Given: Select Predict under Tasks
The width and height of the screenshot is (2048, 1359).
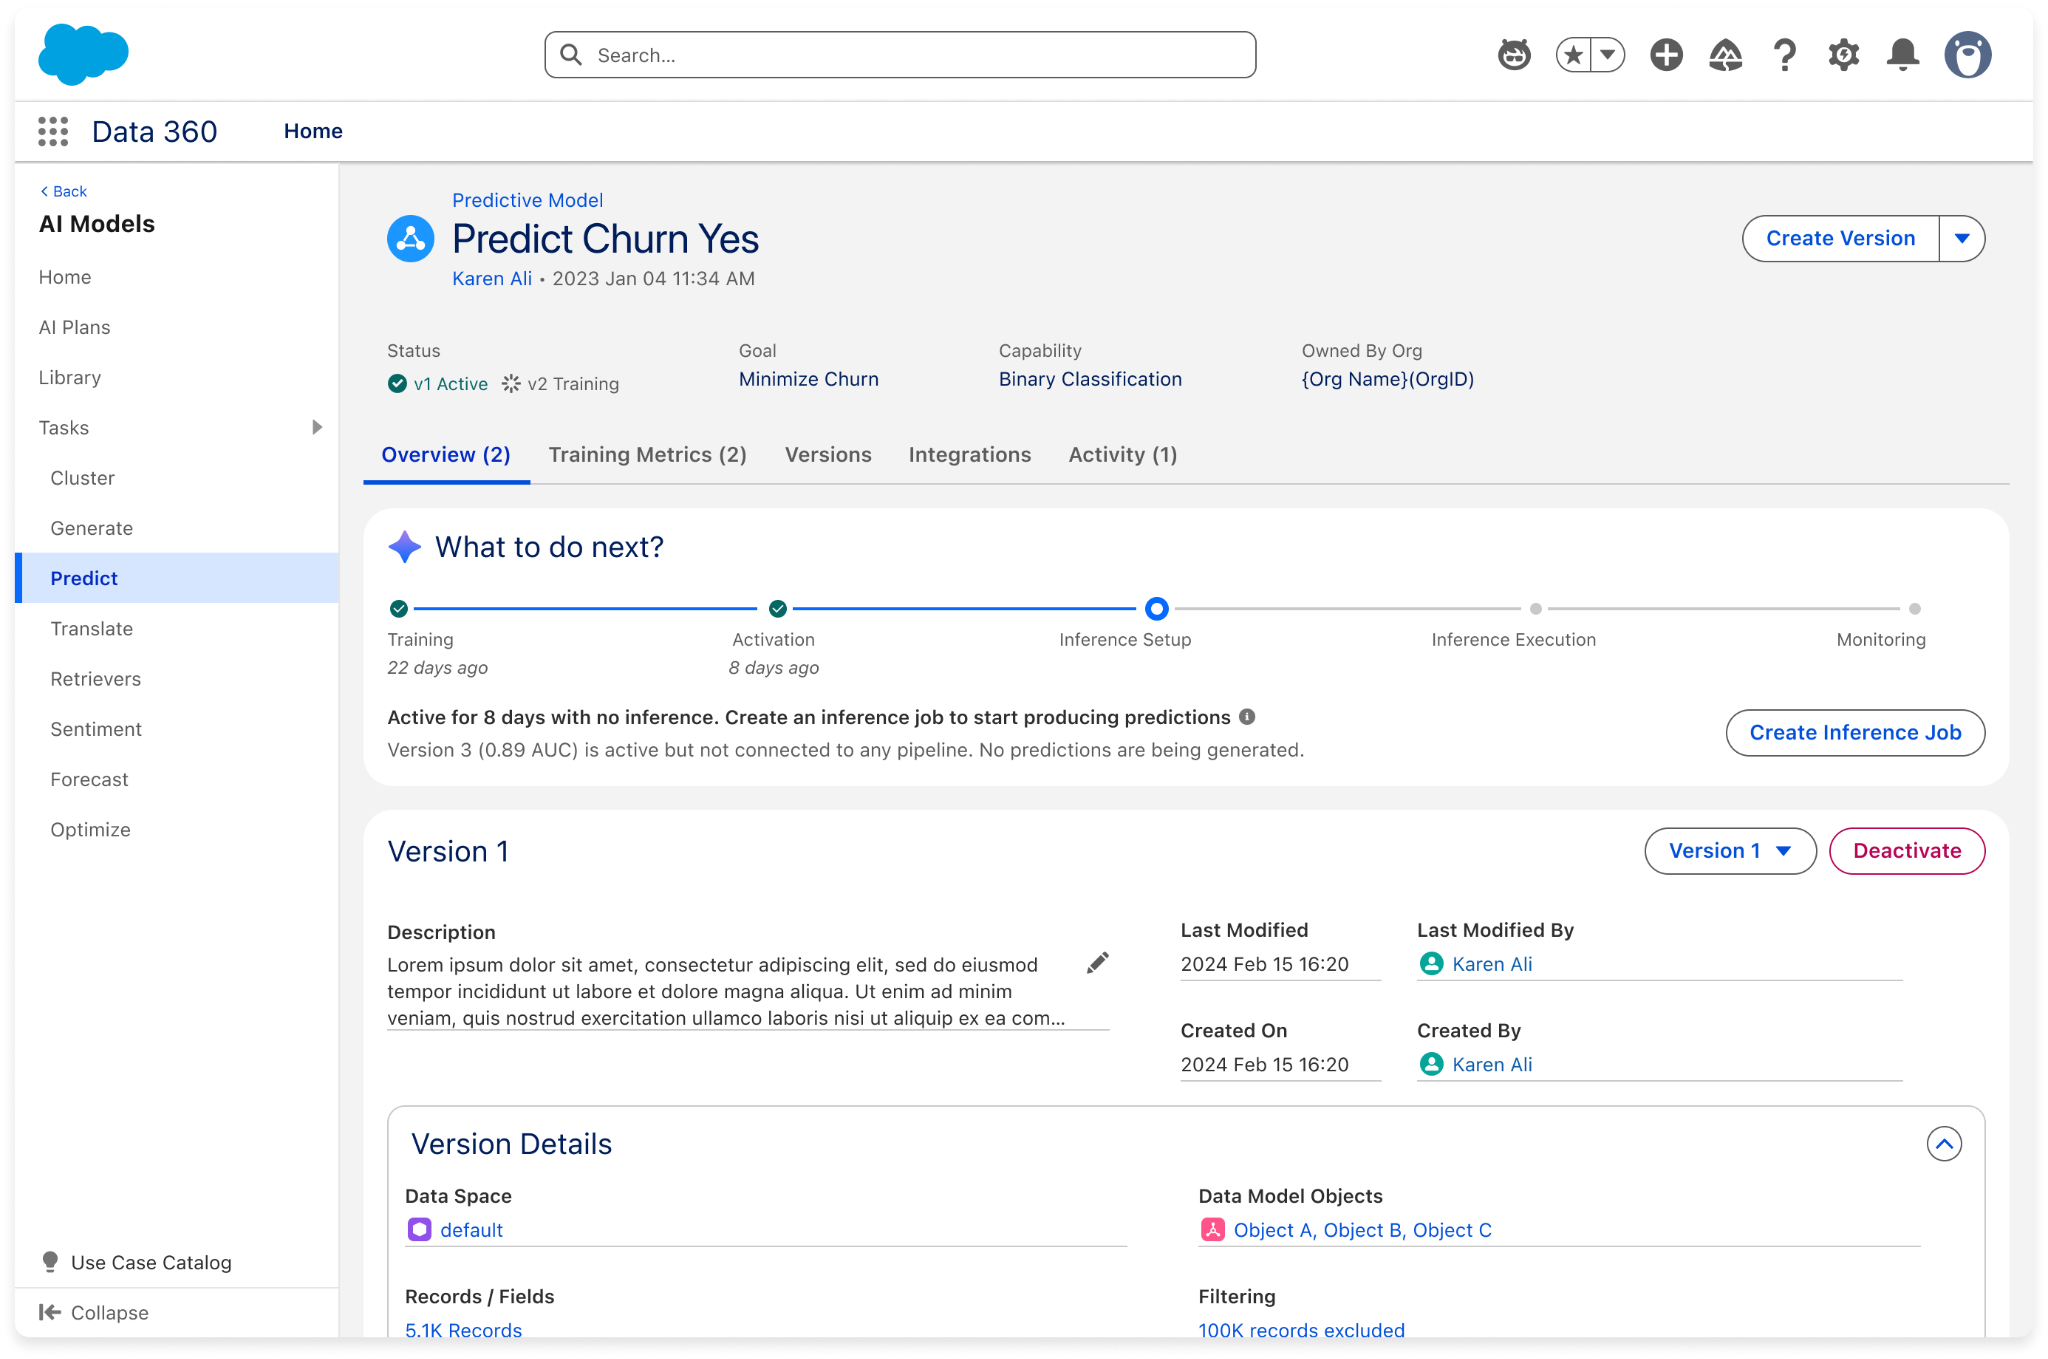Looking at the screenshot, I should pyautogui.click(x=176, y=578).
